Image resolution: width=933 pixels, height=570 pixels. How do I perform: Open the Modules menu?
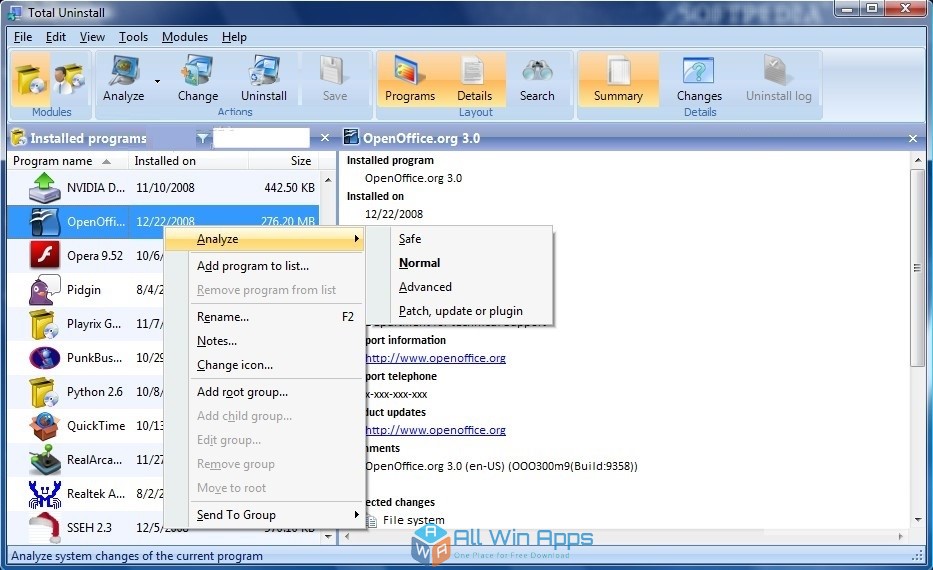click(184, 37)
